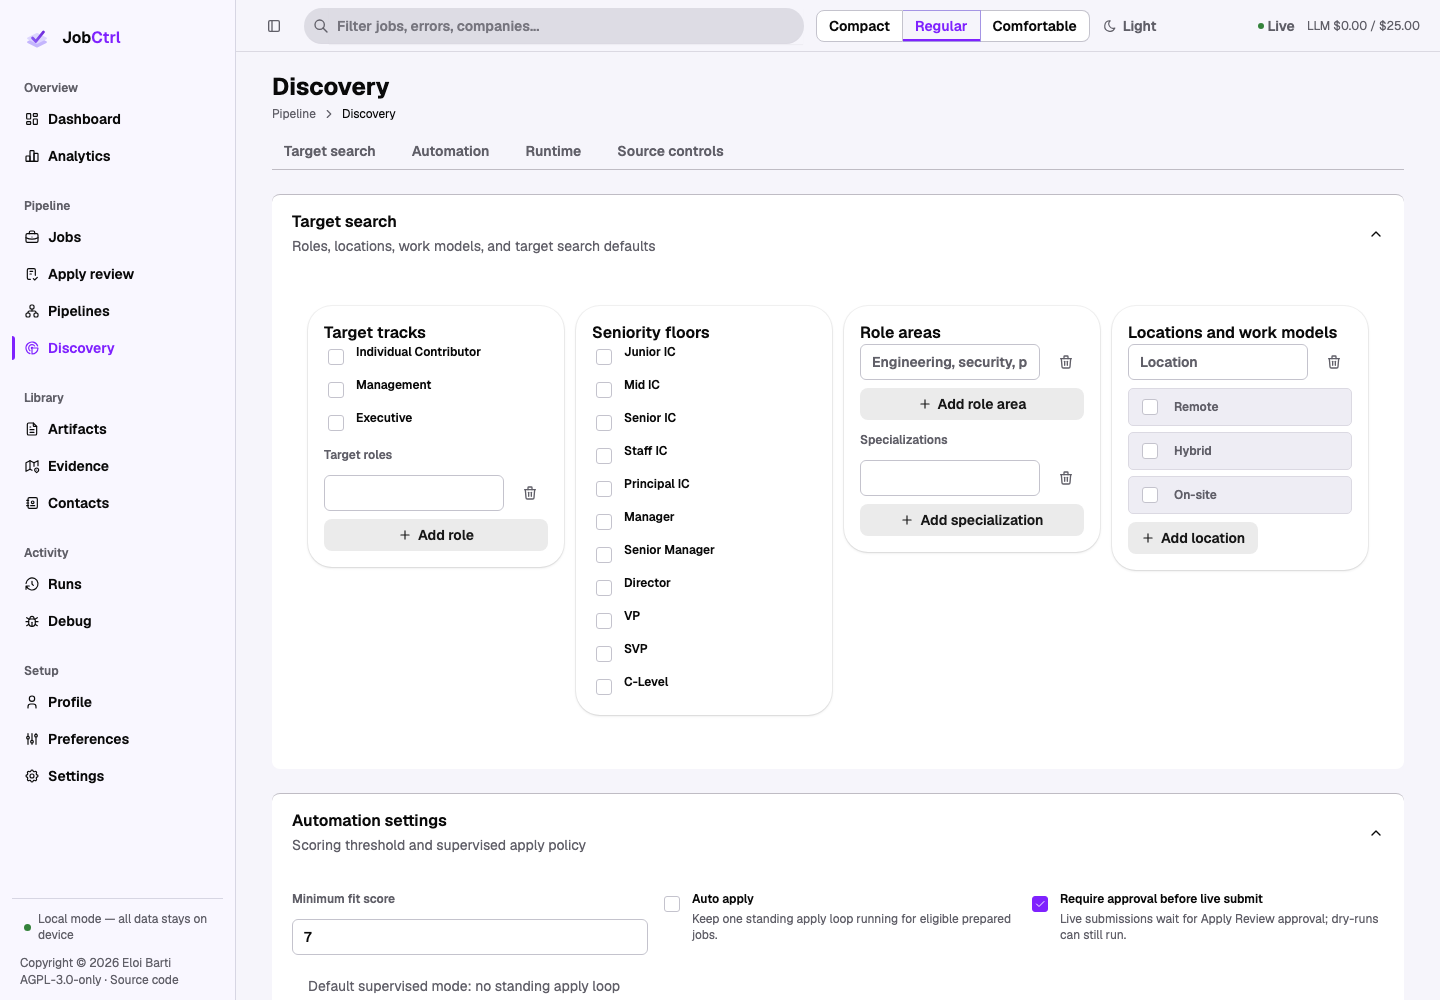Click the Add location button
The image size is (1440, 1000).
[x=1193, y=538]
